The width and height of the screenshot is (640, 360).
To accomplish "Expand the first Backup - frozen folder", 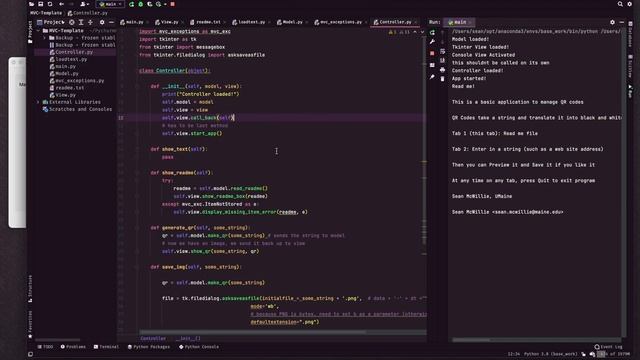I will coord(45,38).
